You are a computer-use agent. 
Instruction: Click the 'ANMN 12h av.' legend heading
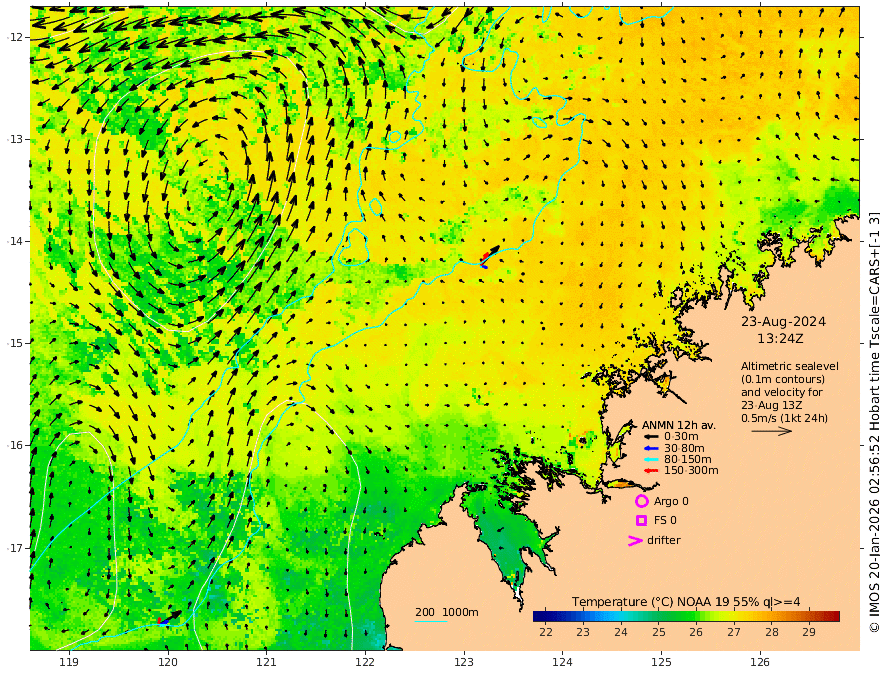coord(679,425)
